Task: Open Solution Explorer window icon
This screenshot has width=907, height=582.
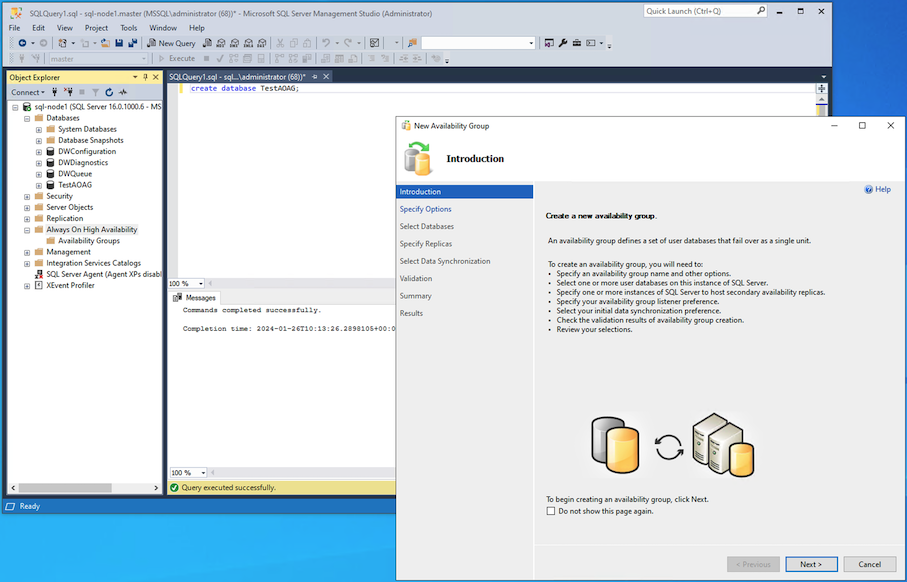Action: pos(549,43)
